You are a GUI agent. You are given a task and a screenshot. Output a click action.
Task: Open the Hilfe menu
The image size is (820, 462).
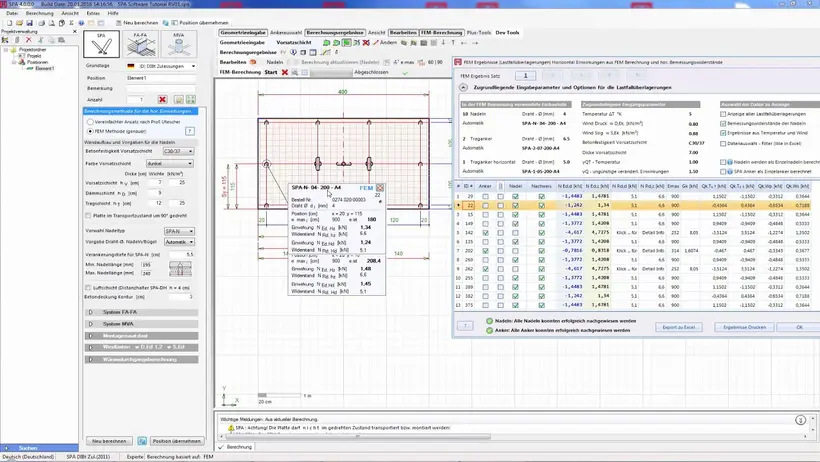[113, 13]
